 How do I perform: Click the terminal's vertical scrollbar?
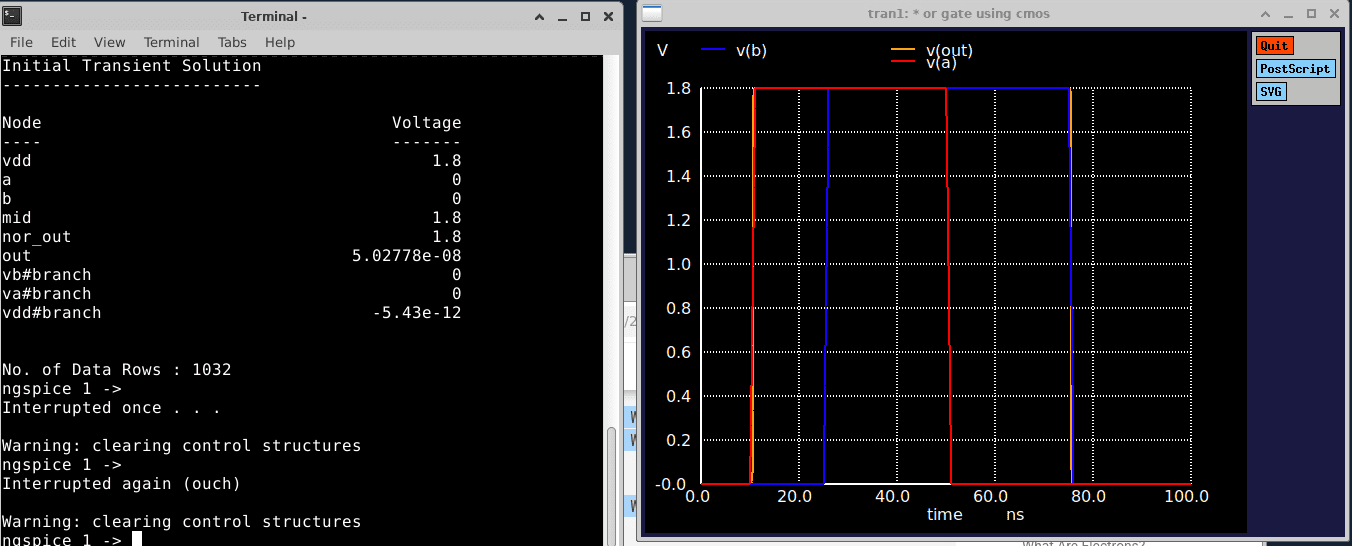click(612, 480)
